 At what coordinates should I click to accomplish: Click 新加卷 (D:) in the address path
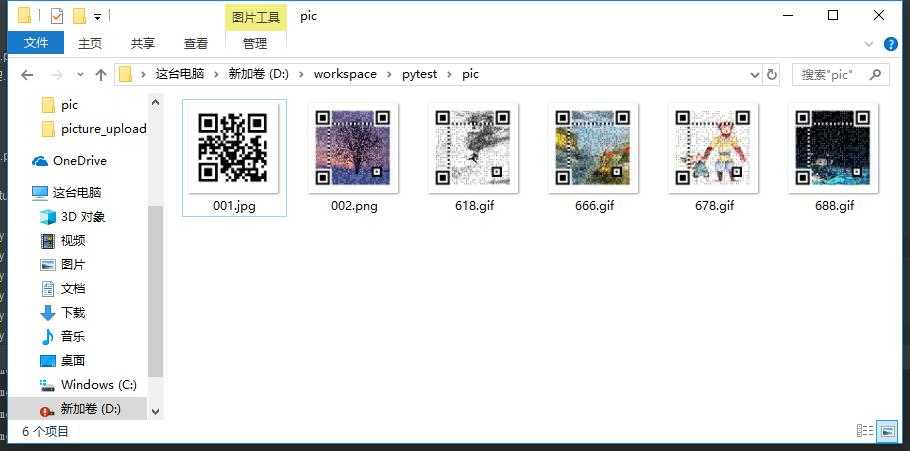tap(258, 74)
